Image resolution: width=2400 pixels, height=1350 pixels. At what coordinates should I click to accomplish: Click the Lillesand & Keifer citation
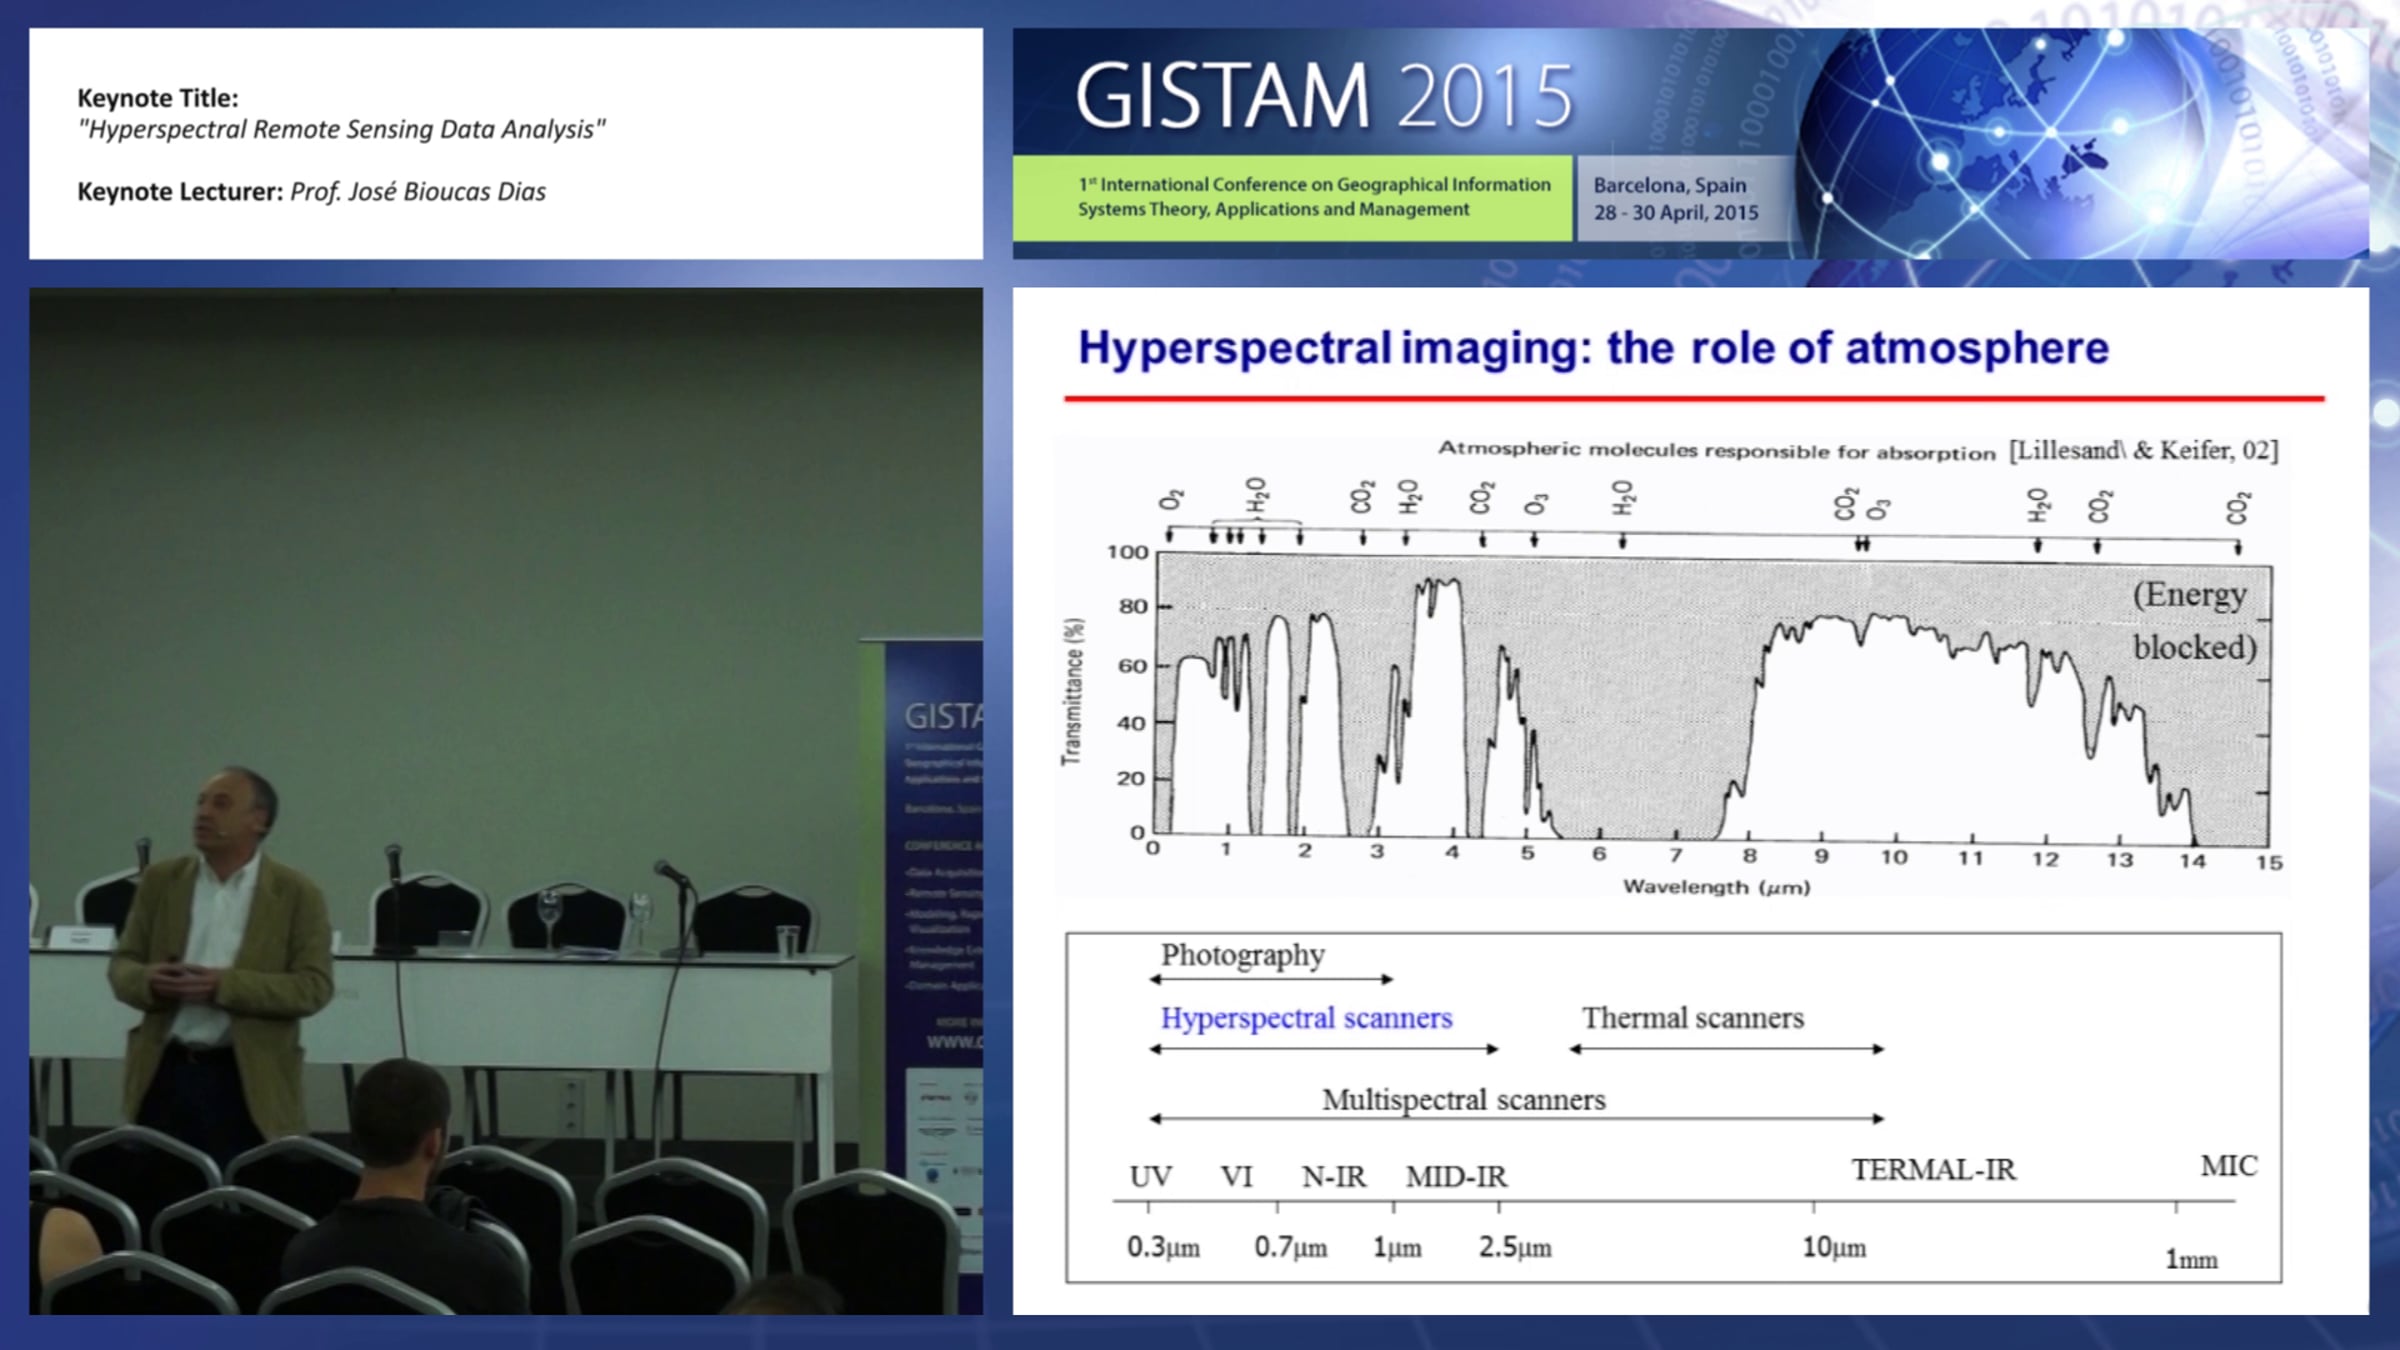[x=2143, y=450]
